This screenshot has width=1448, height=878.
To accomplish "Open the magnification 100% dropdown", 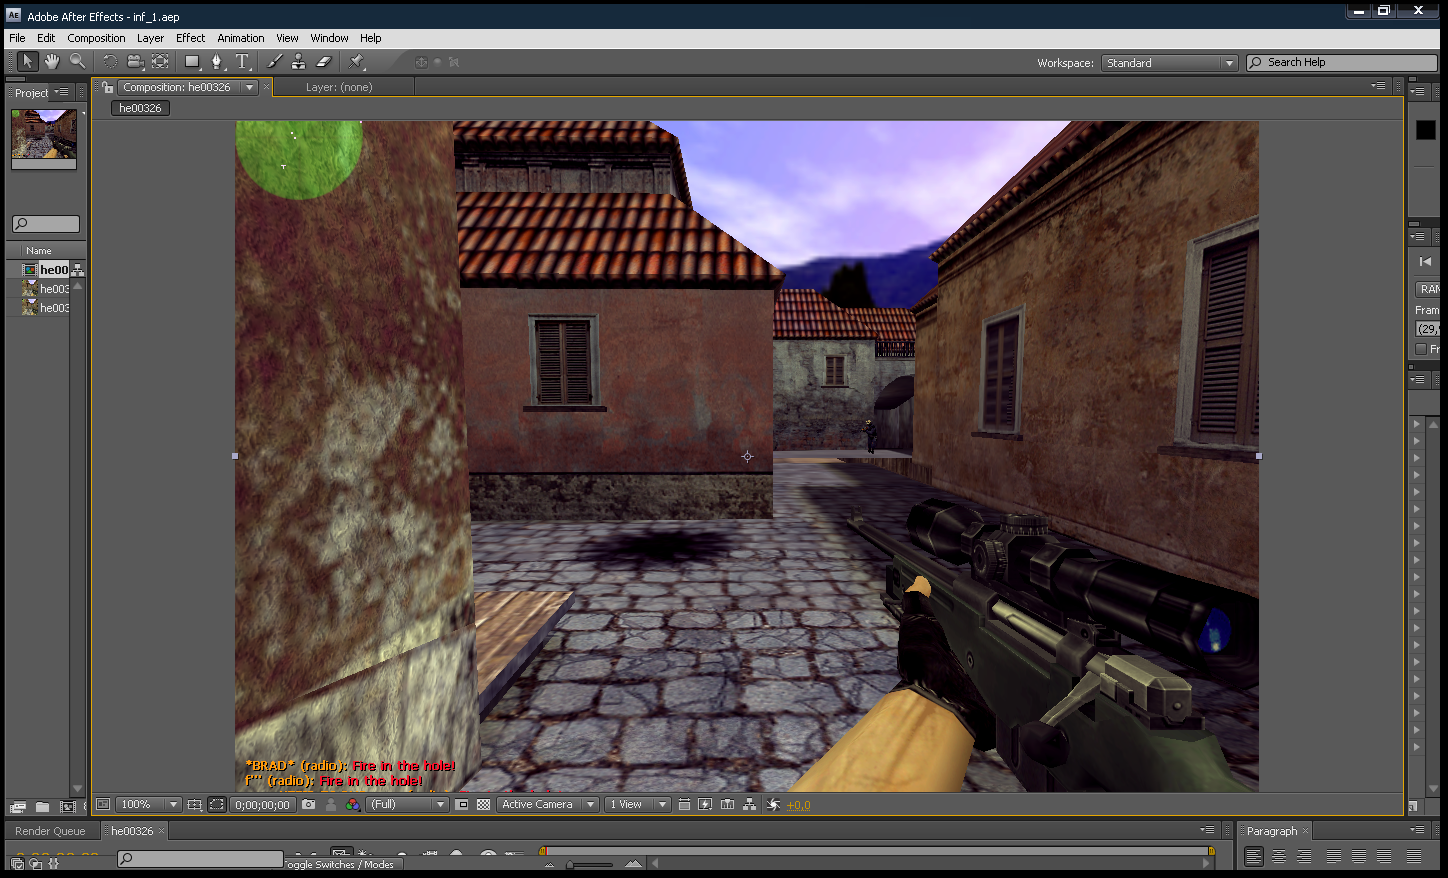I will point(149,804).
